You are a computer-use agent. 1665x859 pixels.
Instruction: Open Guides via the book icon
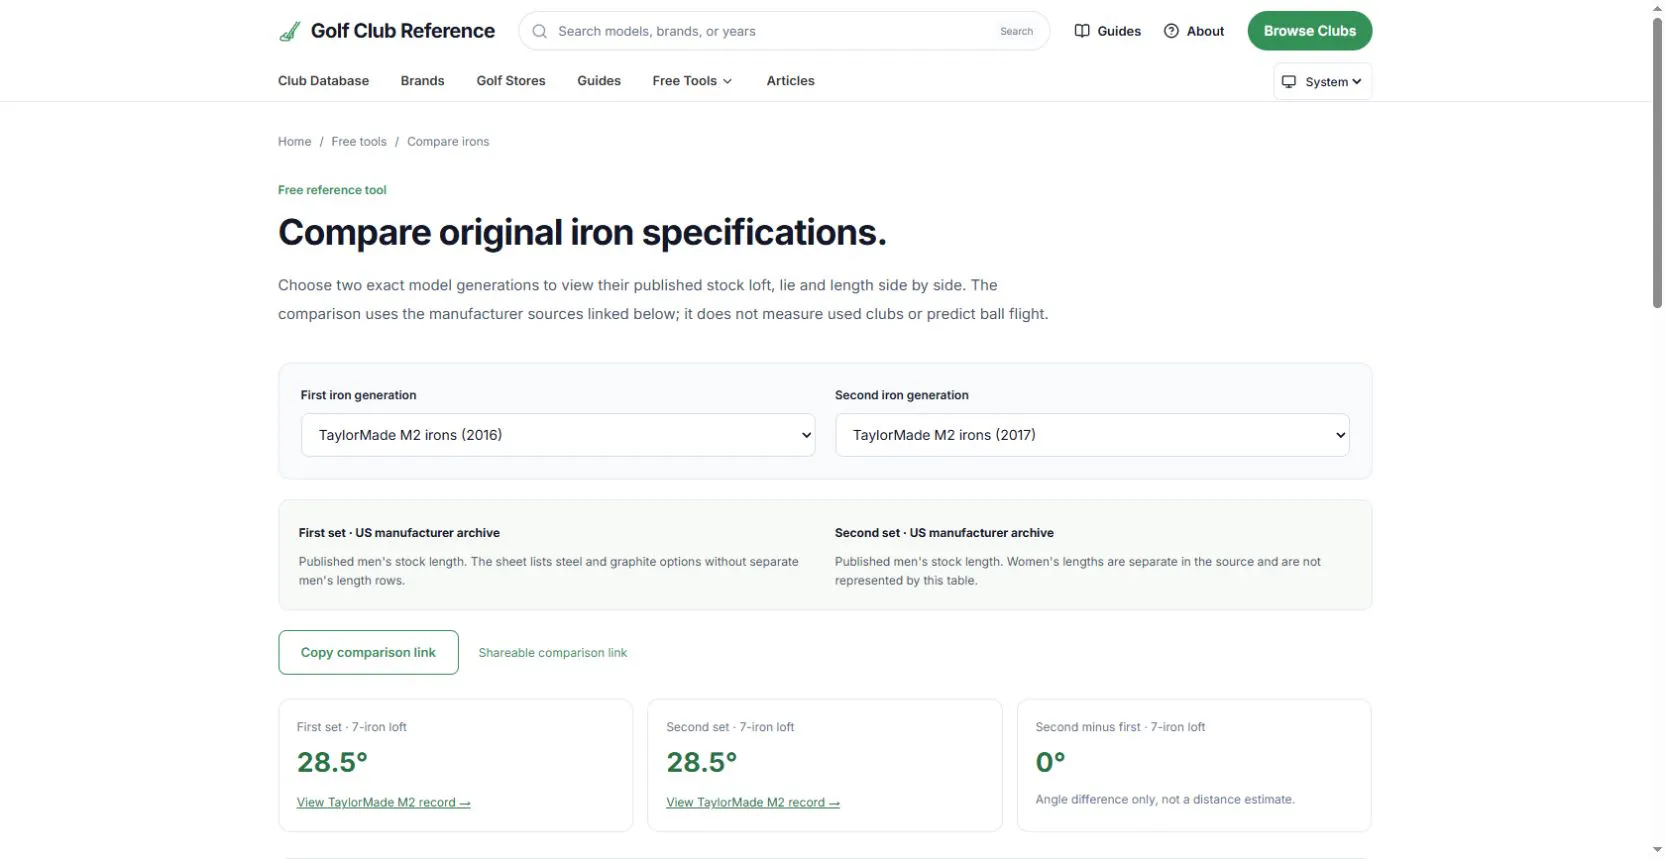coord(1082,31)
